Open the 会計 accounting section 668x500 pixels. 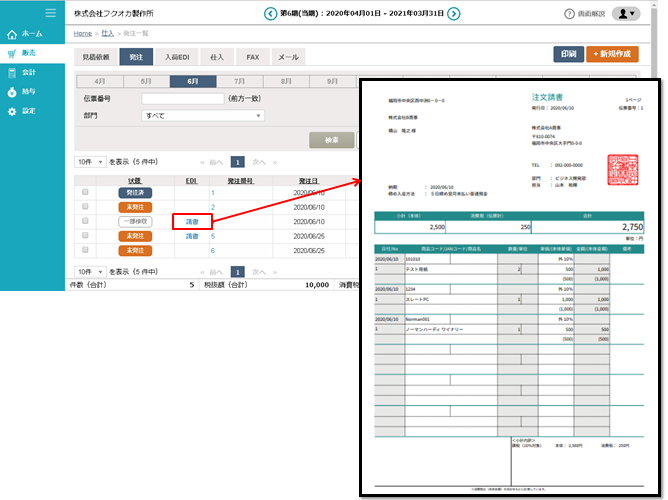pyautogui.click(x=30, y=73)
